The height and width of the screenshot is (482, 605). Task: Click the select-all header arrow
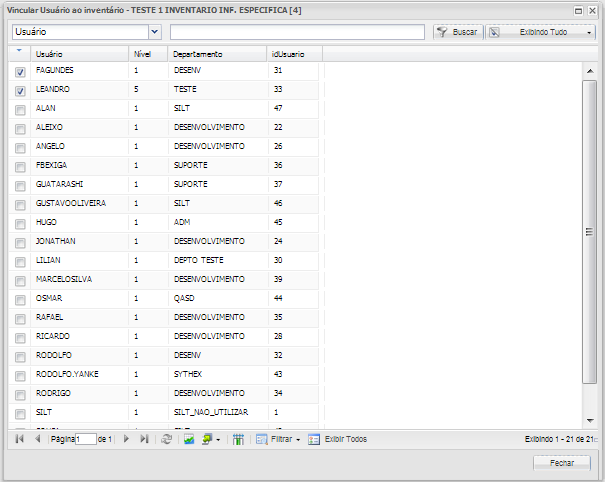[19, 51]
